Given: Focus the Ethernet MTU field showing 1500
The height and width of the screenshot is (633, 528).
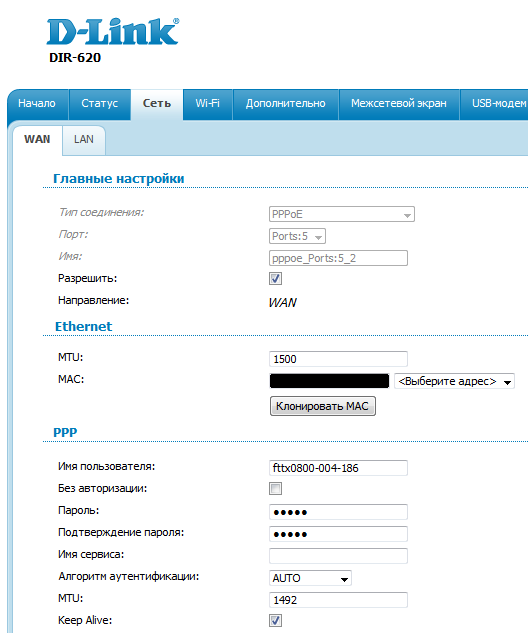Looking at the screenshot, I should 338,359.
